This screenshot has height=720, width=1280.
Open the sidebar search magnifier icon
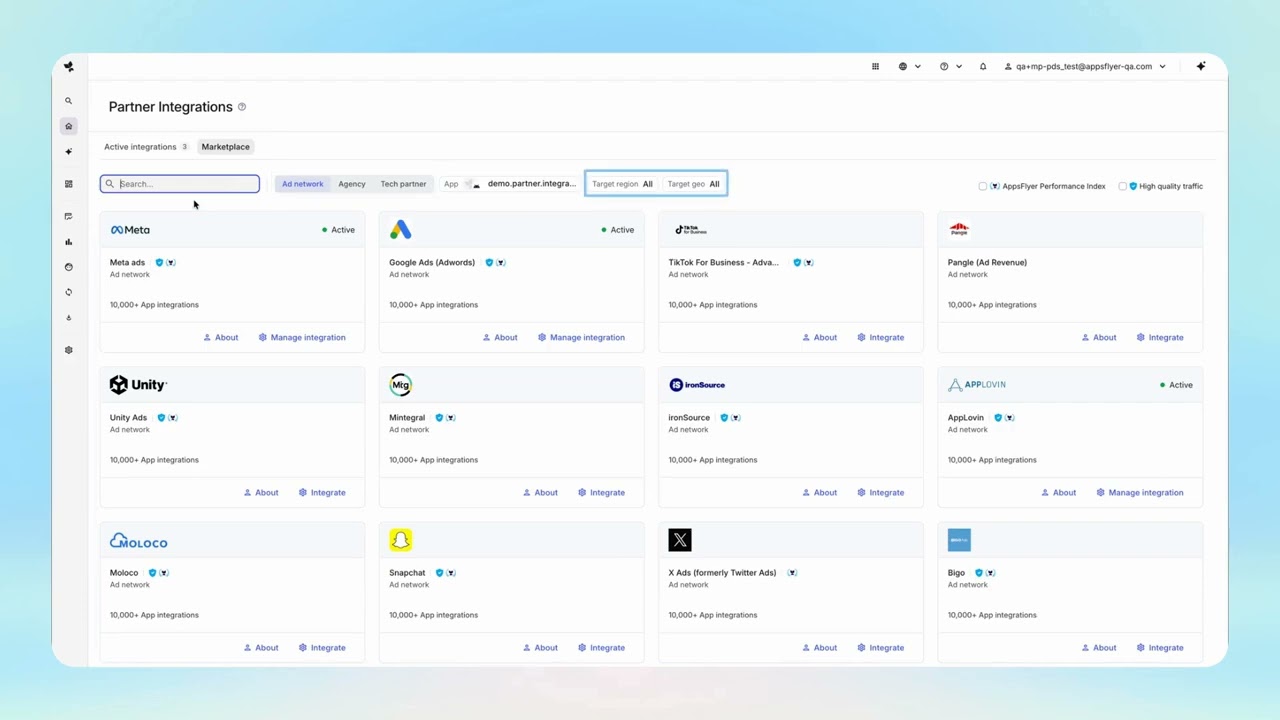(x=69, y=101)
